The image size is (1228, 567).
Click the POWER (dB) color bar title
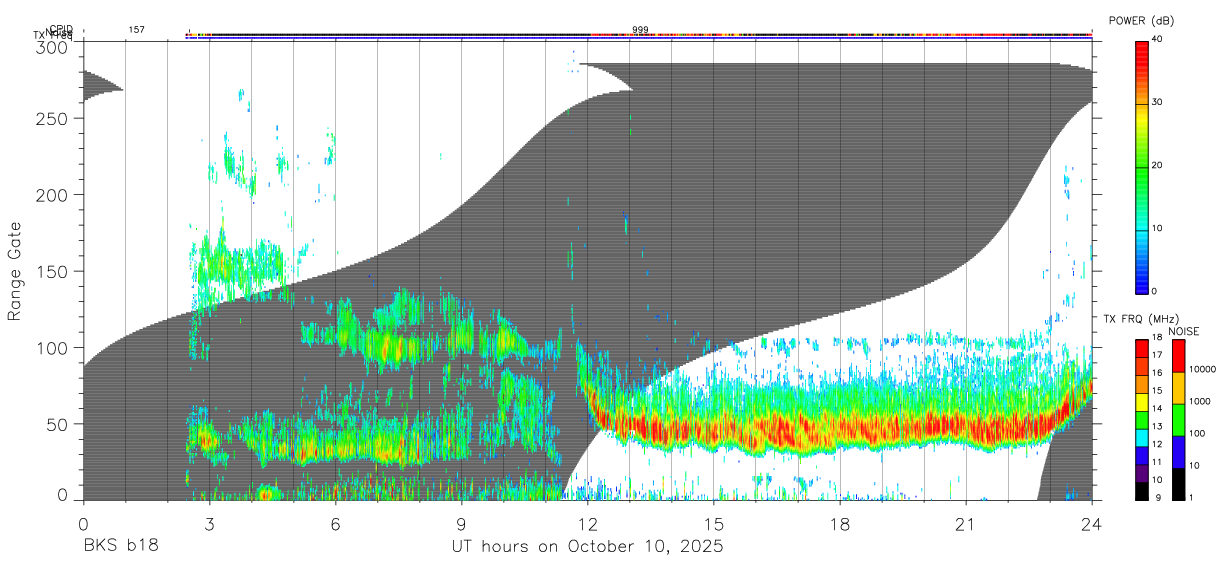point(1143,21)
